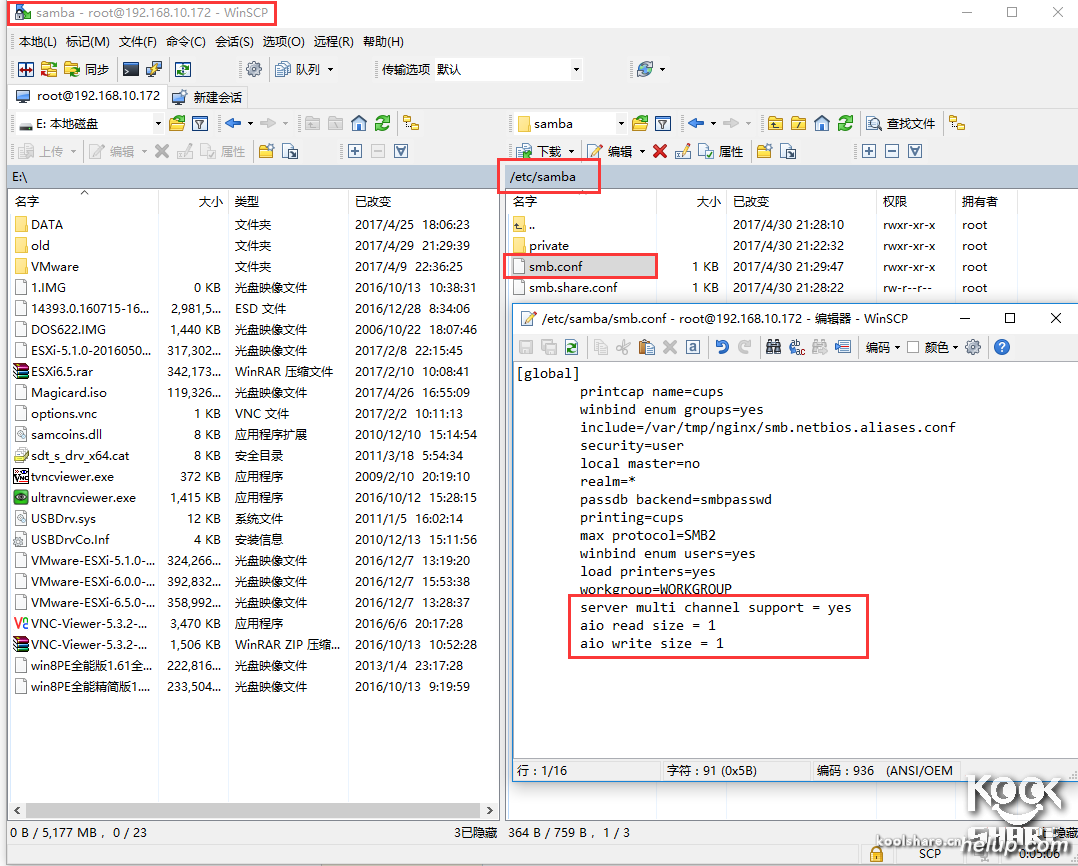The height and width of the screenshot is (866, 1078).
Task: Open the 文件(F) menu
Action: point(138,42)
